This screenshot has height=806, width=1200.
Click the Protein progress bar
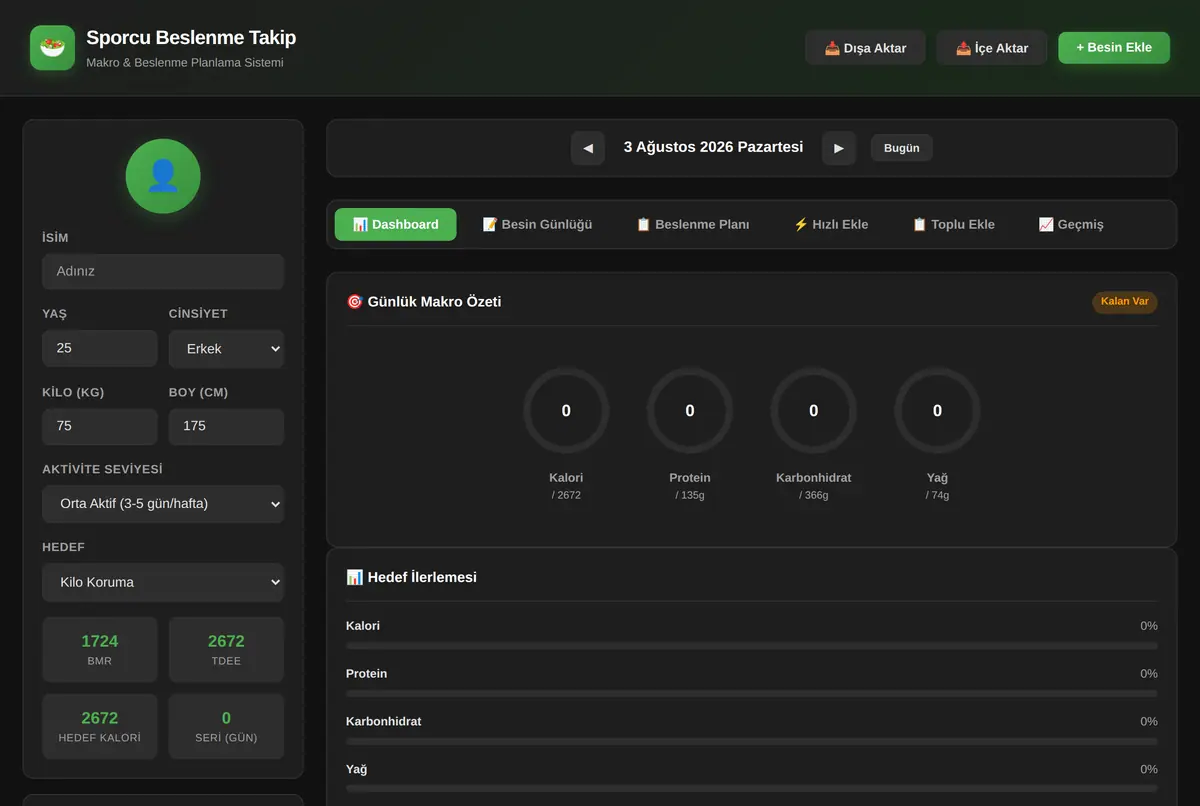tap(752, 694)
